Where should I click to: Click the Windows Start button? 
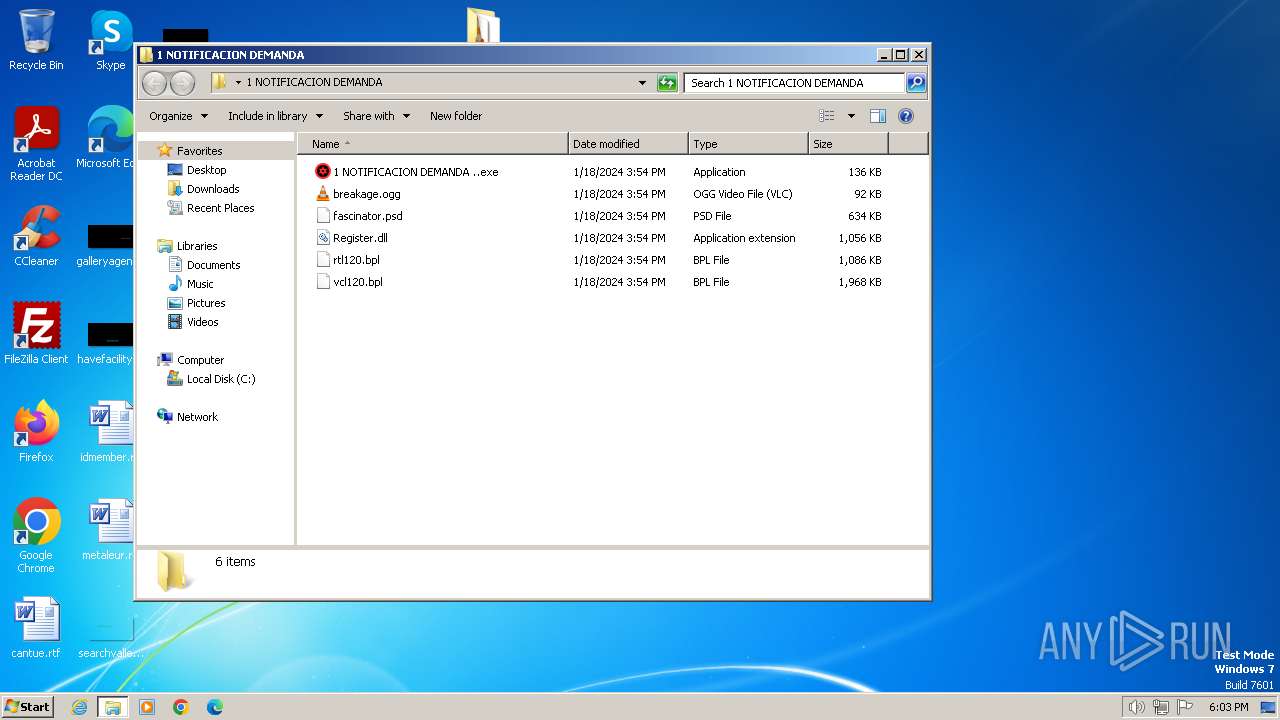tap(27, 706)
